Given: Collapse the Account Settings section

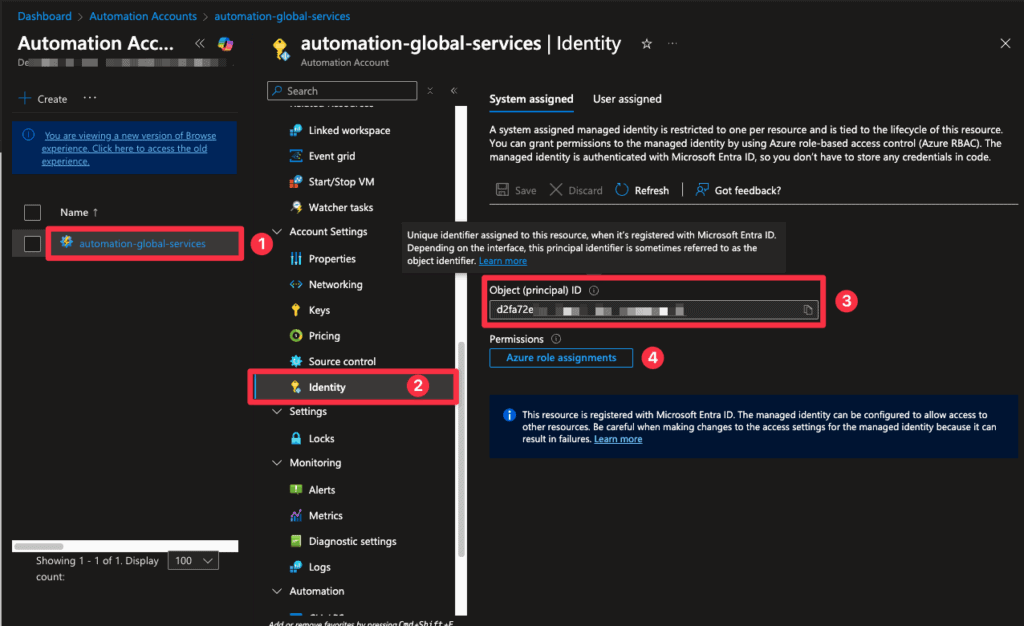Looking at the screenshot, I should [x=277, y=232].
